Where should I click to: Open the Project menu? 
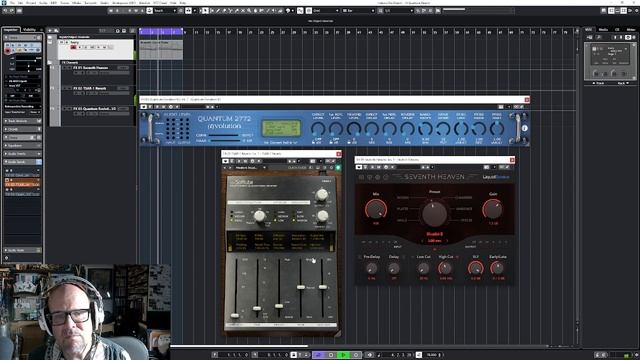(x=31, y=2)
